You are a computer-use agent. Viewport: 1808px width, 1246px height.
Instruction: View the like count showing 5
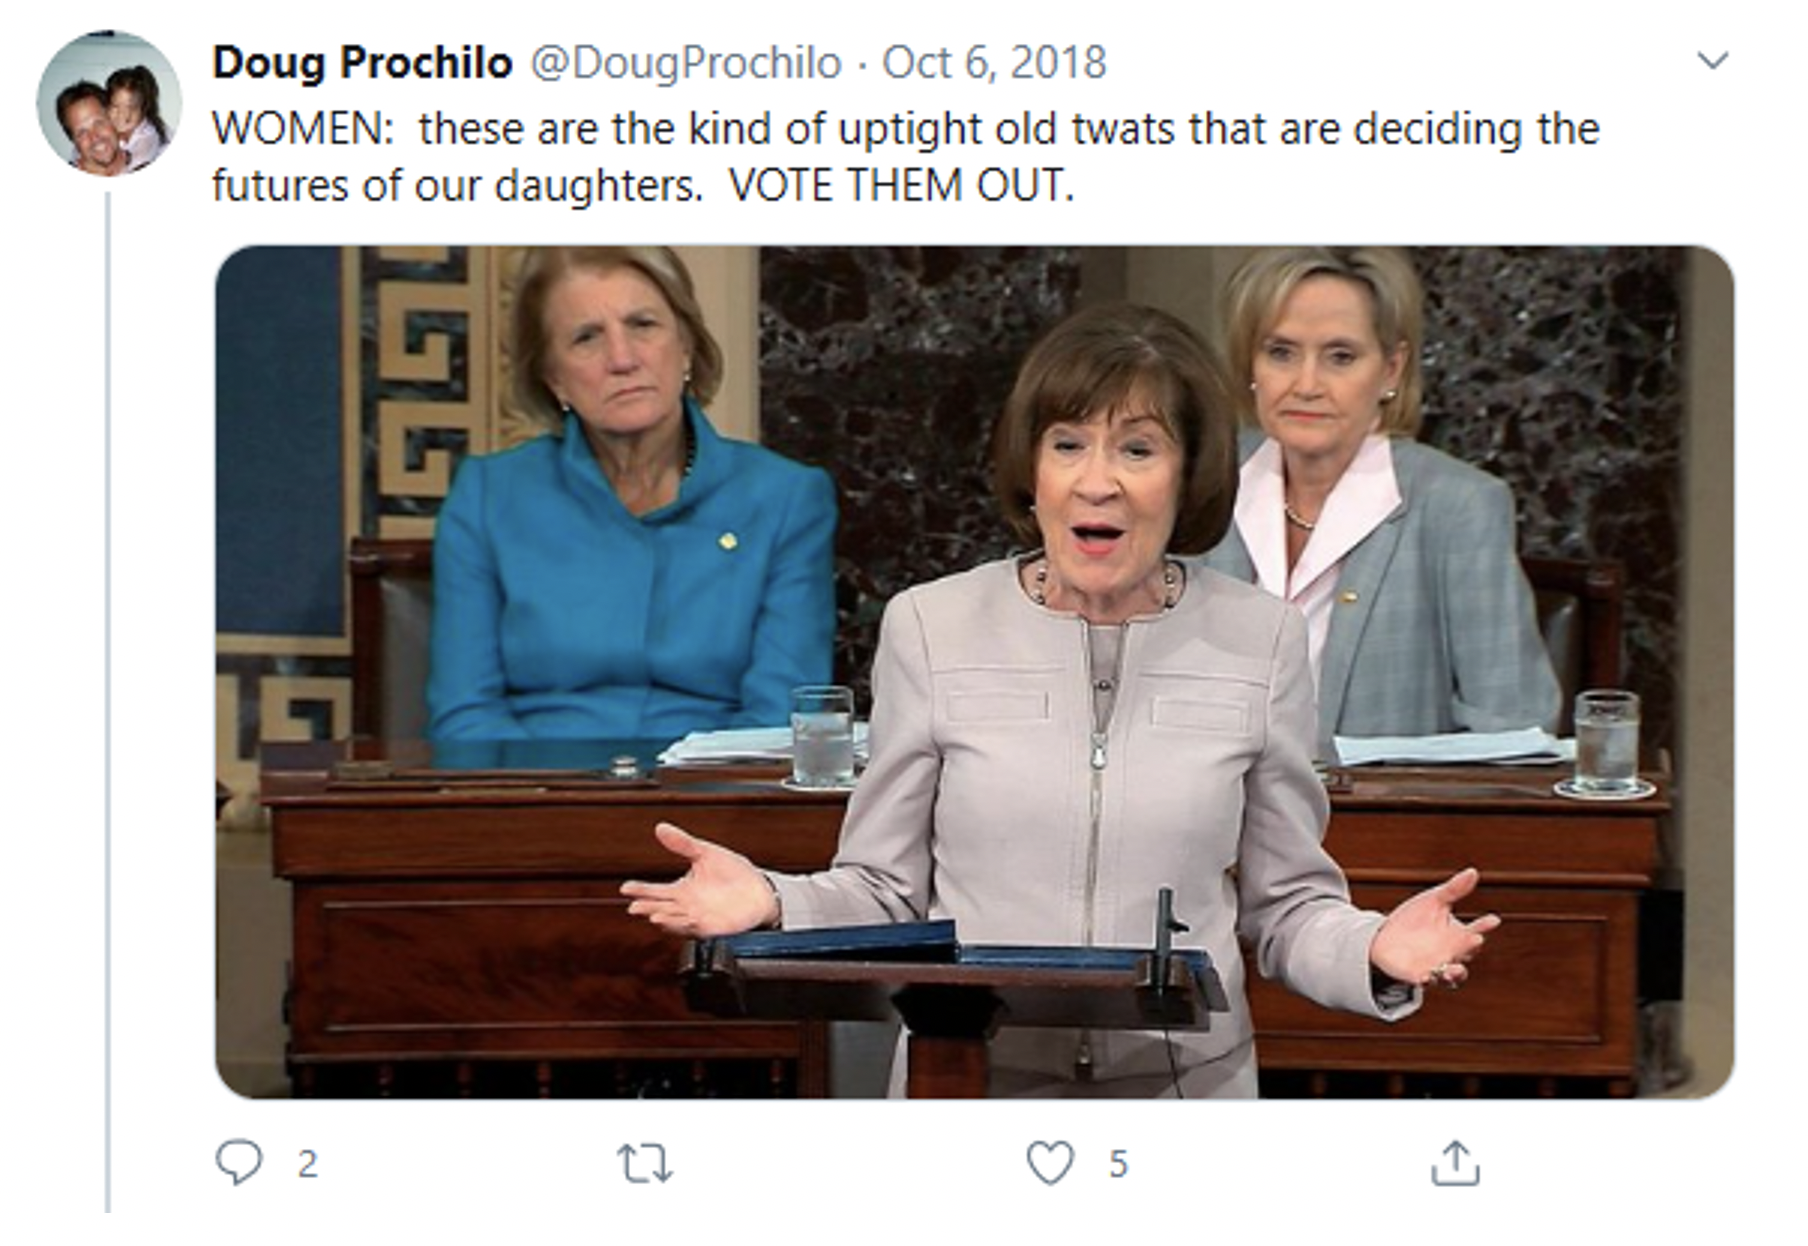(x=1118, y=1164)
